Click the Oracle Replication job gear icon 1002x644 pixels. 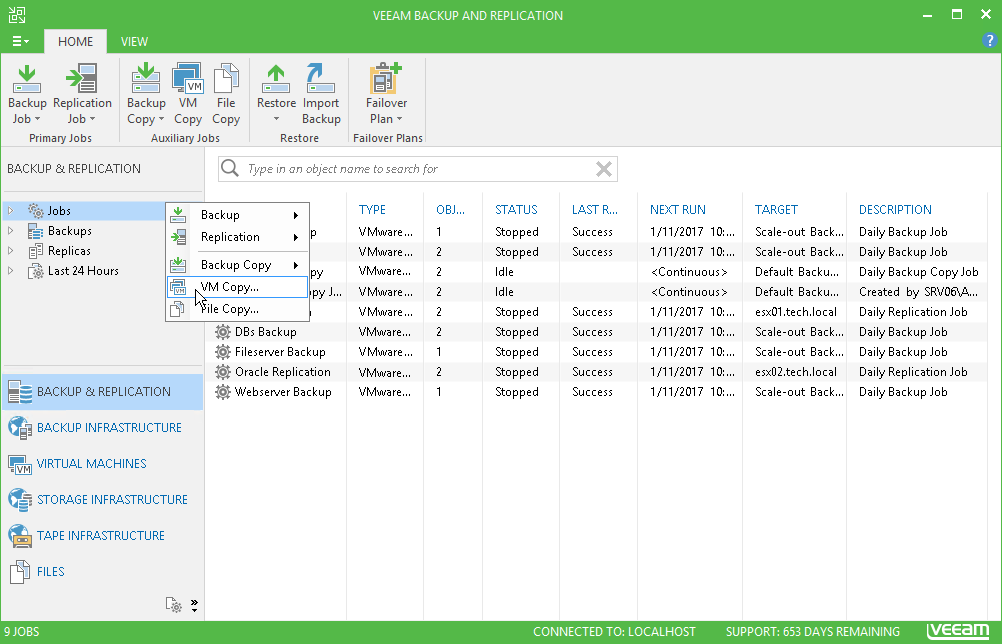coord(222,372)
